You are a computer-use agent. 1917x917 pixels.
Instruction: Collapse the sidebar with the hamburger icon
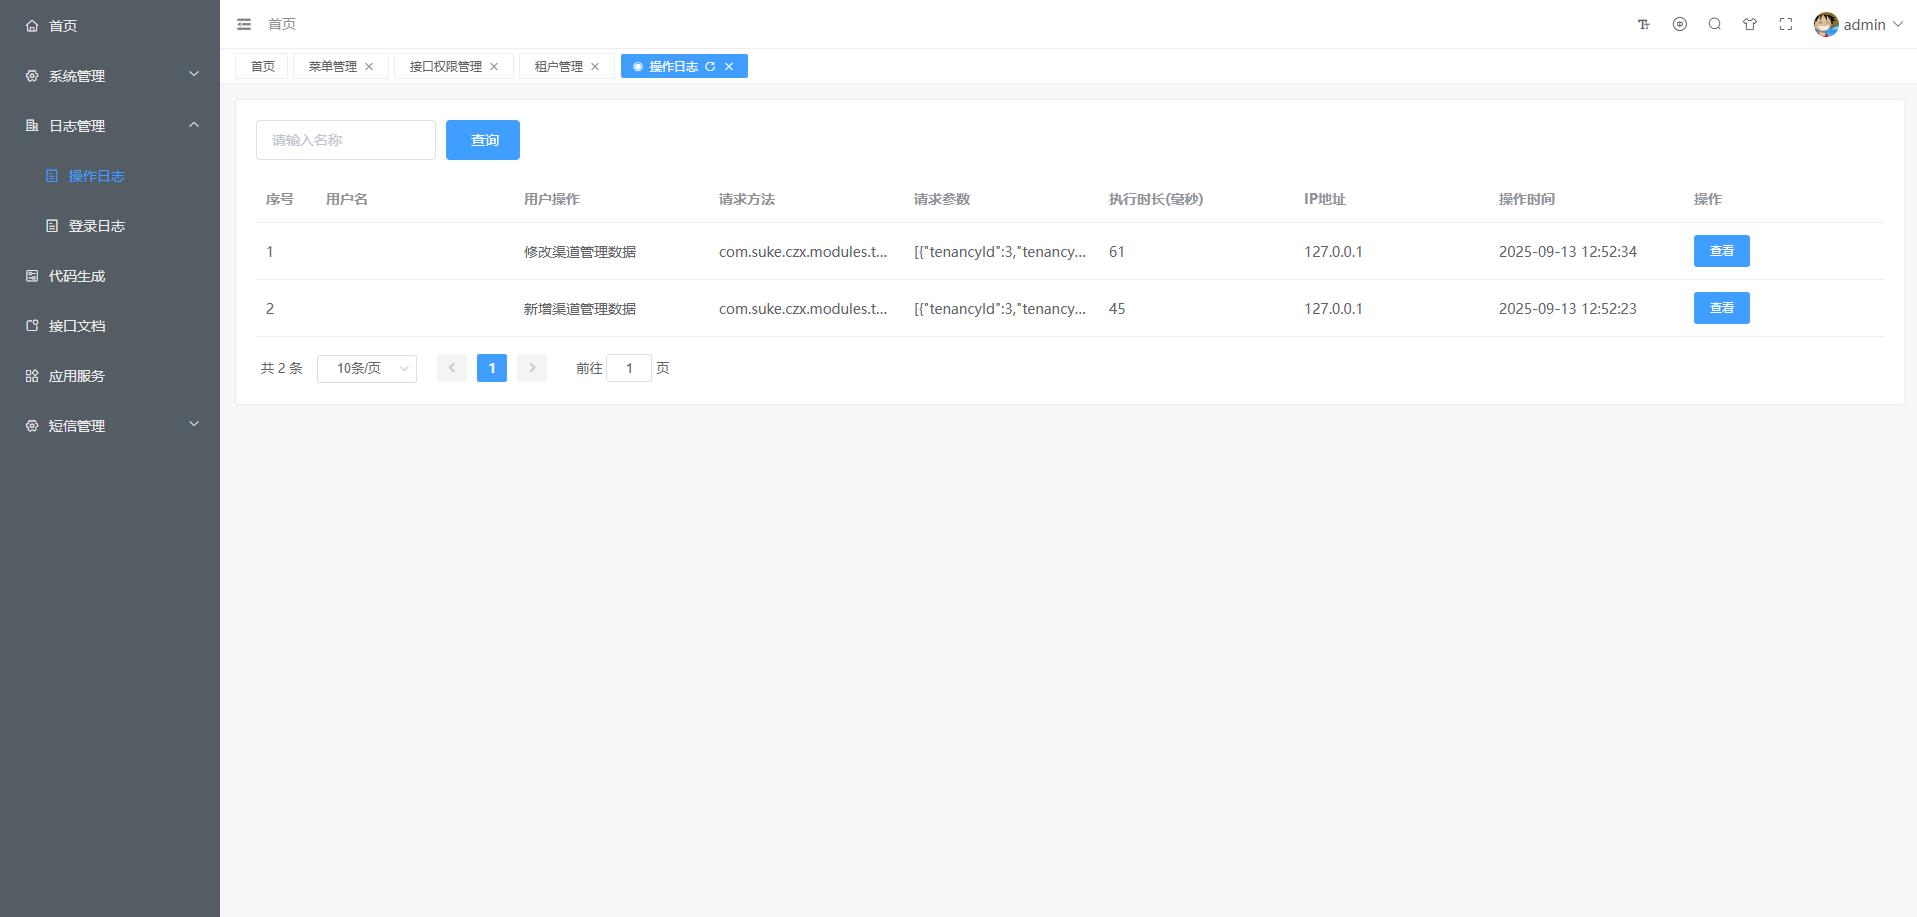pyautogui.click(x=244, y=24)
